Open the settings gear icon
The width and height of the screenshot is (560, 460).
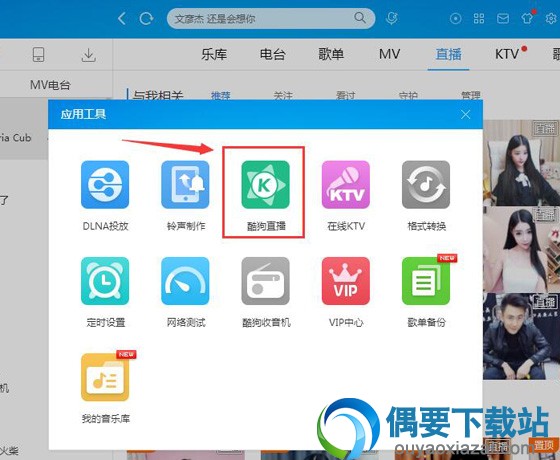[x=551, y=19]
